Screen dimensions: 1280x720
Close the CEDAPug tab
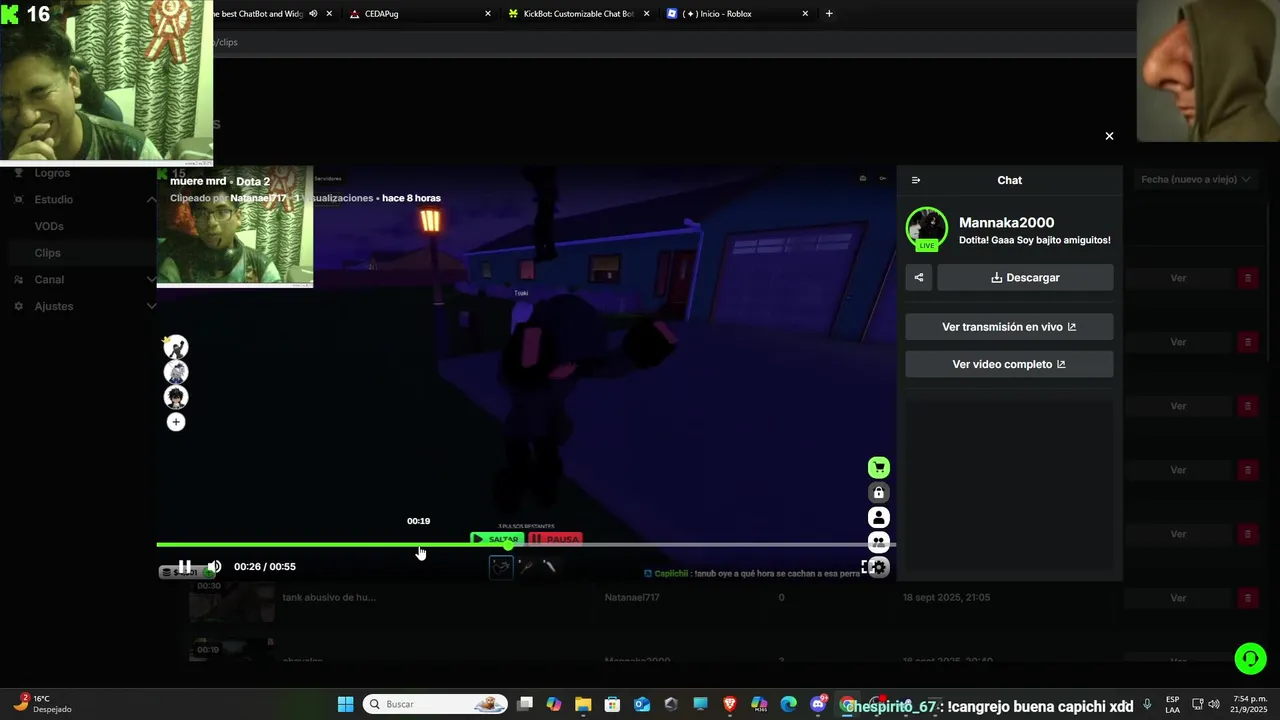point(488,14)
